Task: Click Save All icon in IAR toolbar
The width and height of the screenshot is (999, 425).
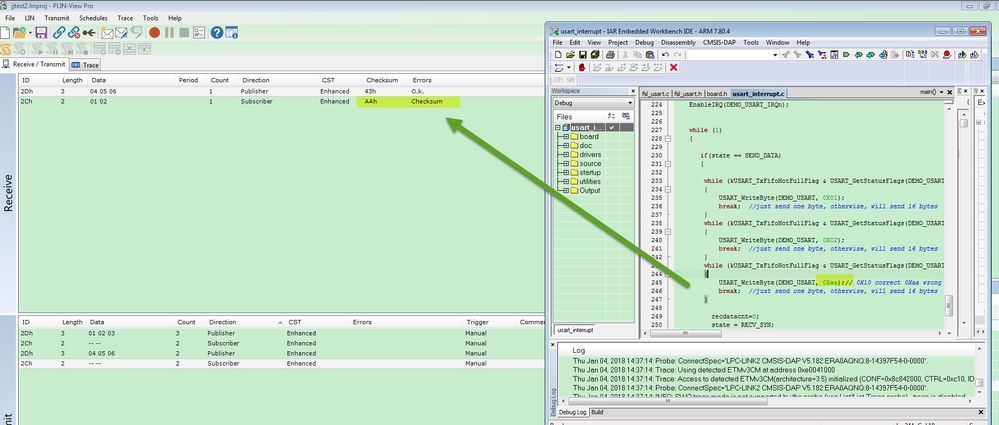Action: coord(595,55)
